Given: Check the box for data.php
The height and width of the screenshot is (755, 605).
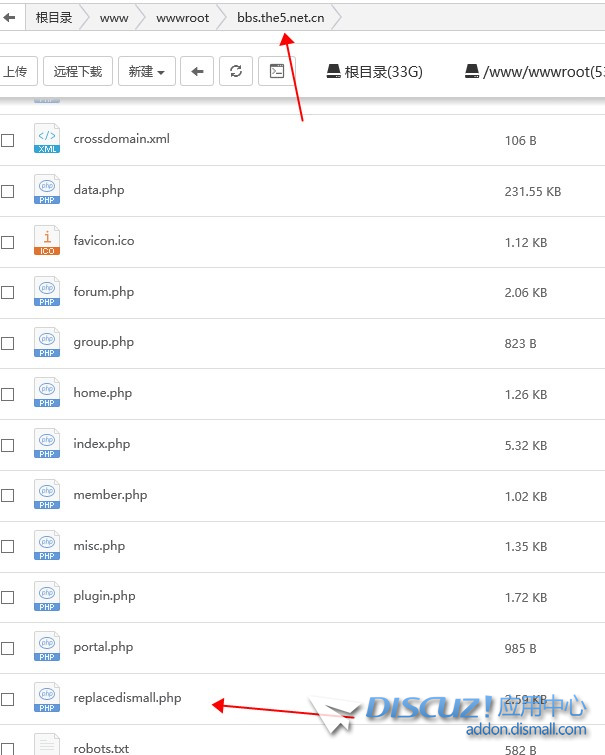Looking at the screenshot, I should tap(8, 191).
